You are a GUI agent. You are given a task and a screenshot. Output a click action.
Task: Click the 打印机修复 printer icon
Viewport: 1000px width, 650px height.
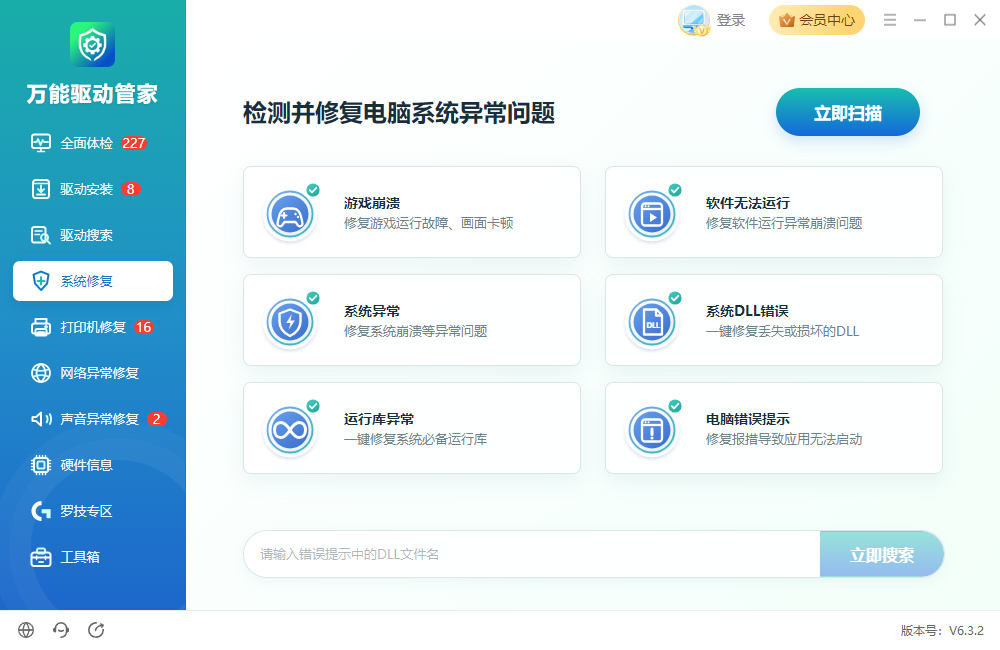point(41,327)
